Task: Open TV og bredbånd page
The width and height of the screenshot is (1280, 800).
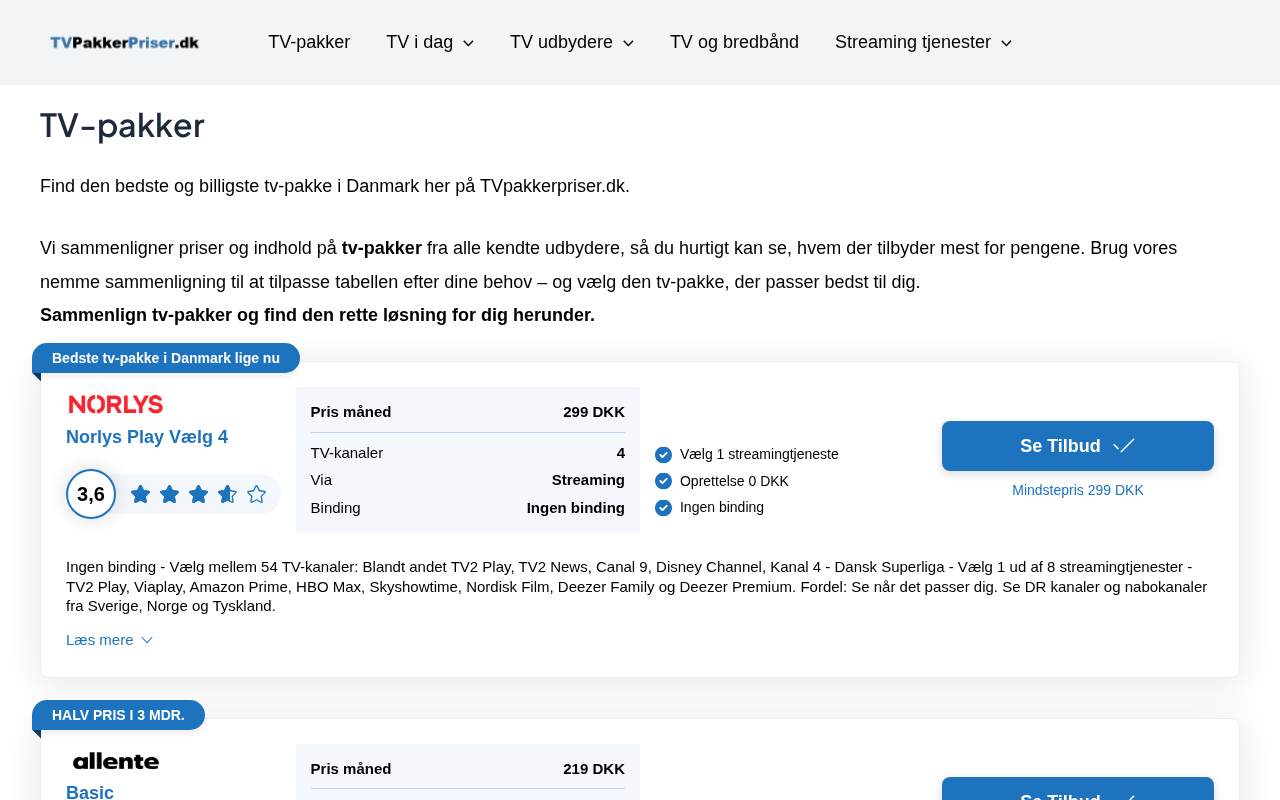Action: tap(734, 42)
